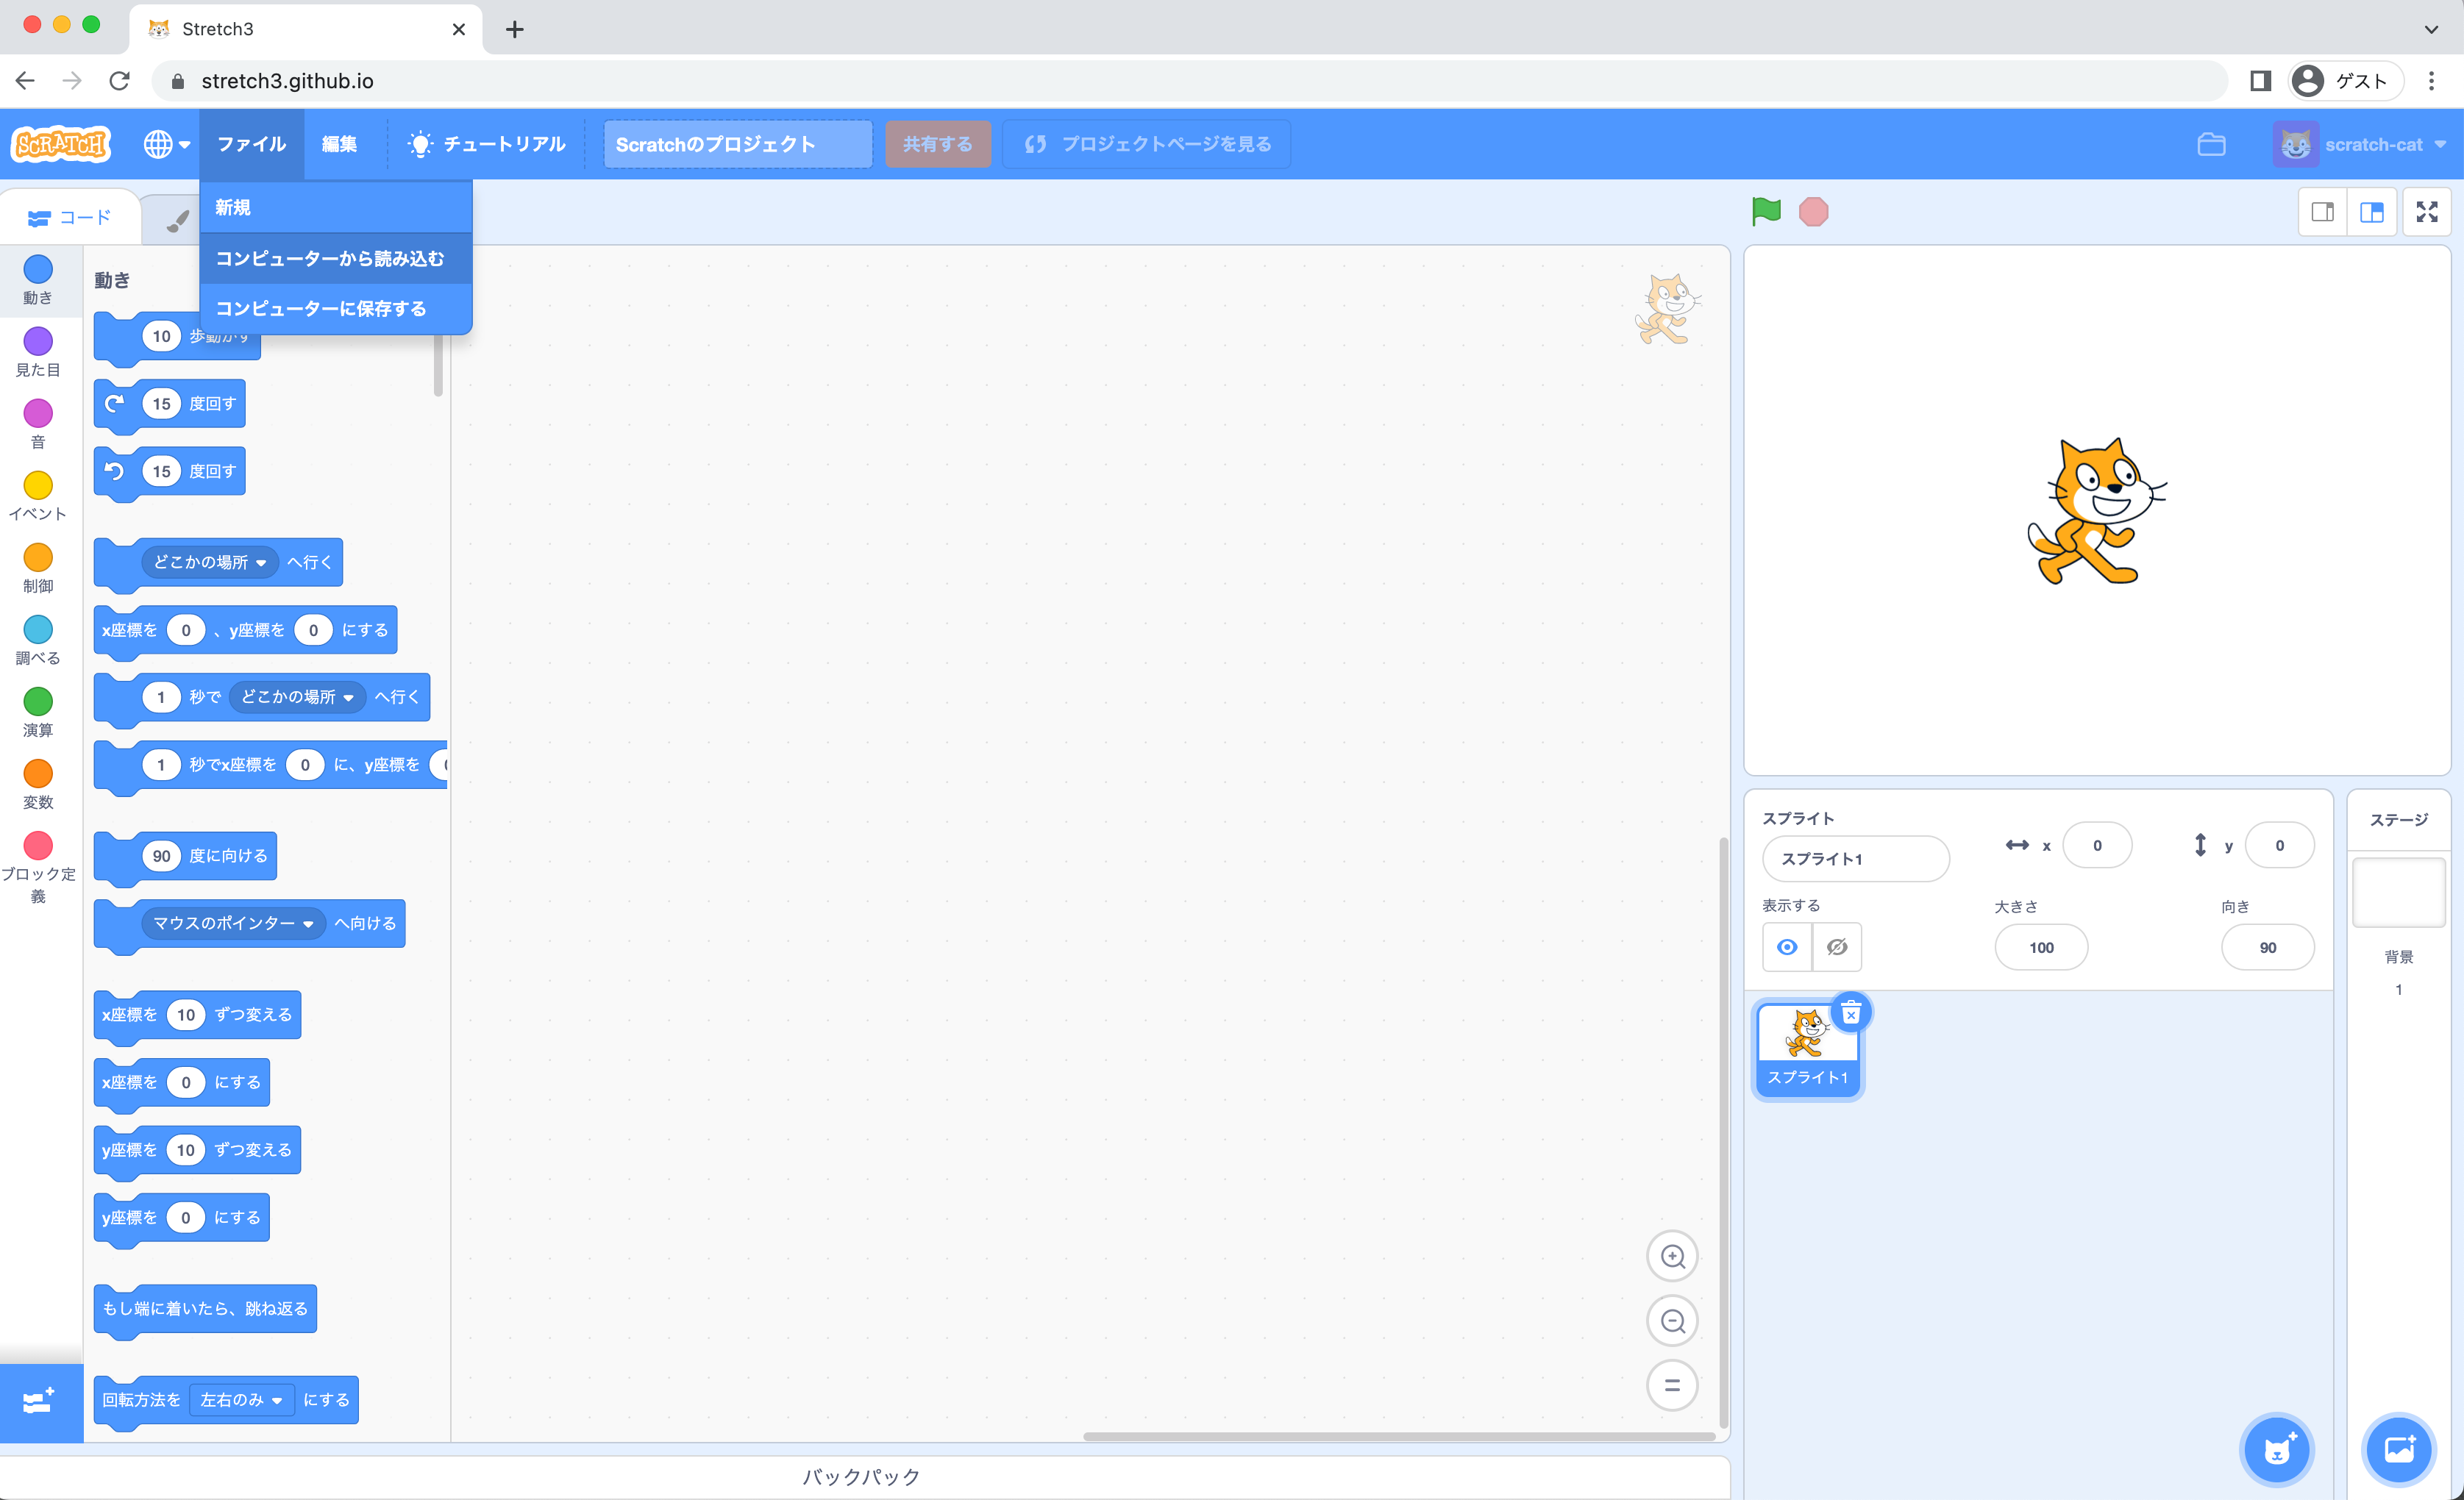Select the 調べる block category
Screen dimensions: 2464x1500
click(38, 640)
